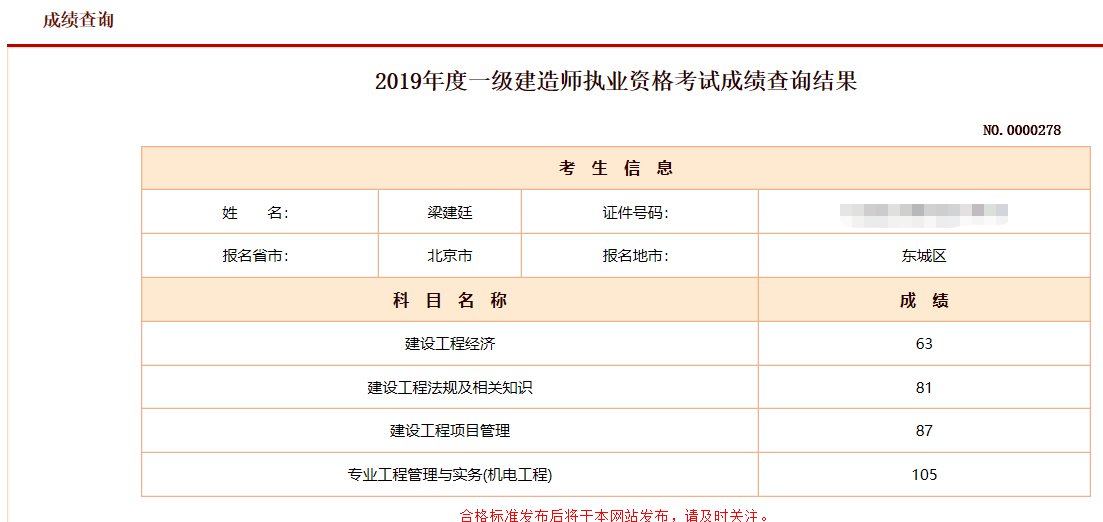1103x522 pixels.
Task: Select the 北京市 province value
Action: [x=449, y=256]
